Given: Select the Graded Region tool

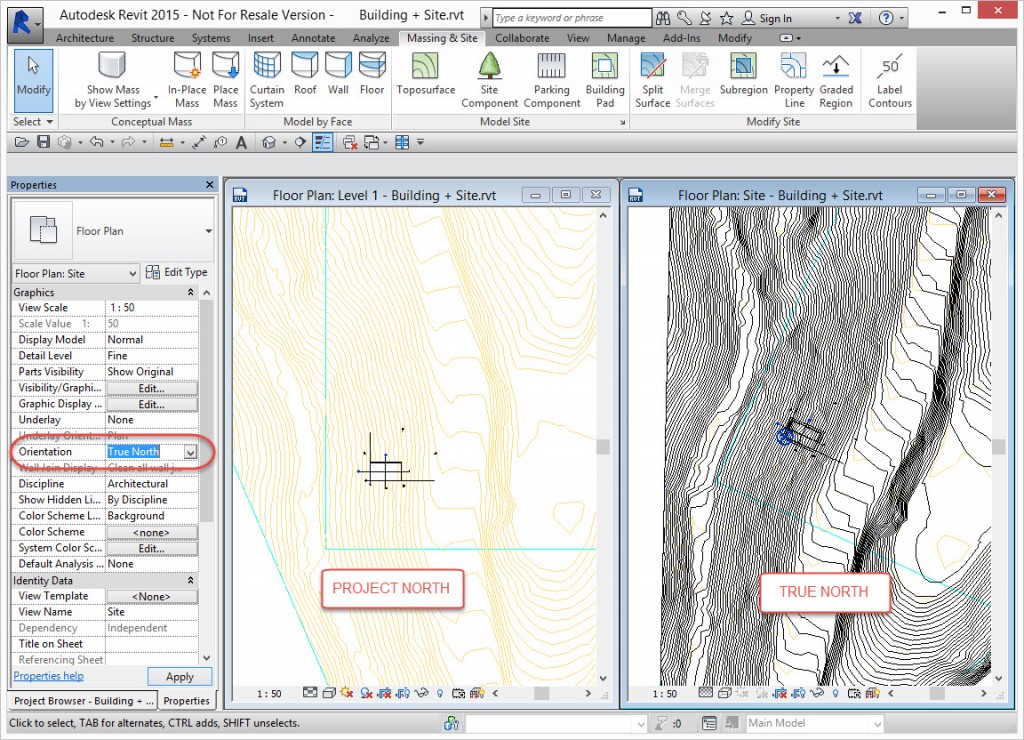Looking at the screenshot, I should click(836, 80).
